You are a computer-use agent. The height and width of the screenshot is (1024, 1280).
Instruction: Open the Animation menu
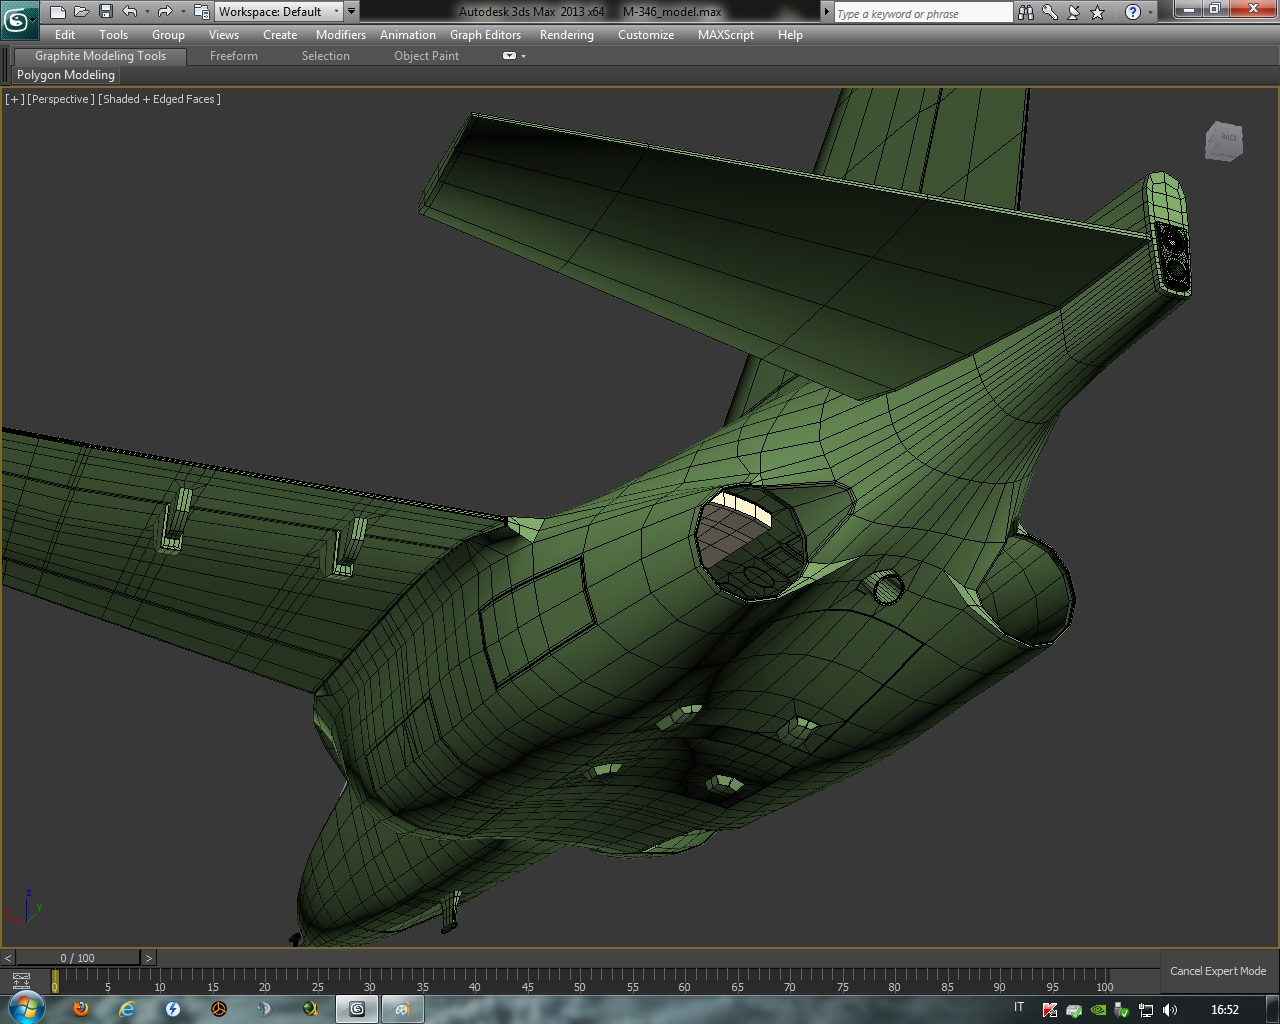click(x=408, y=35)
